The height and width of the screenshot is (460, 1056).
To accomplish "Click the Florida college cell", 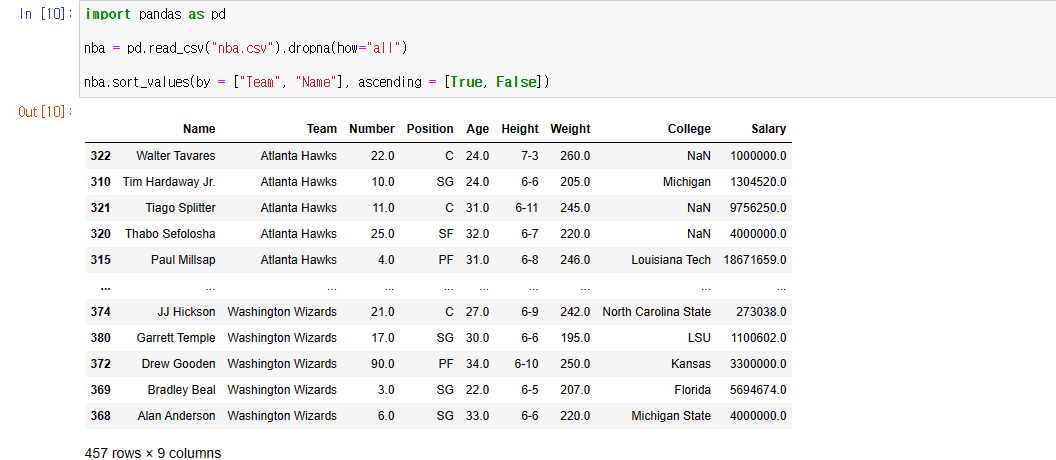I will [x=692, y=389].
